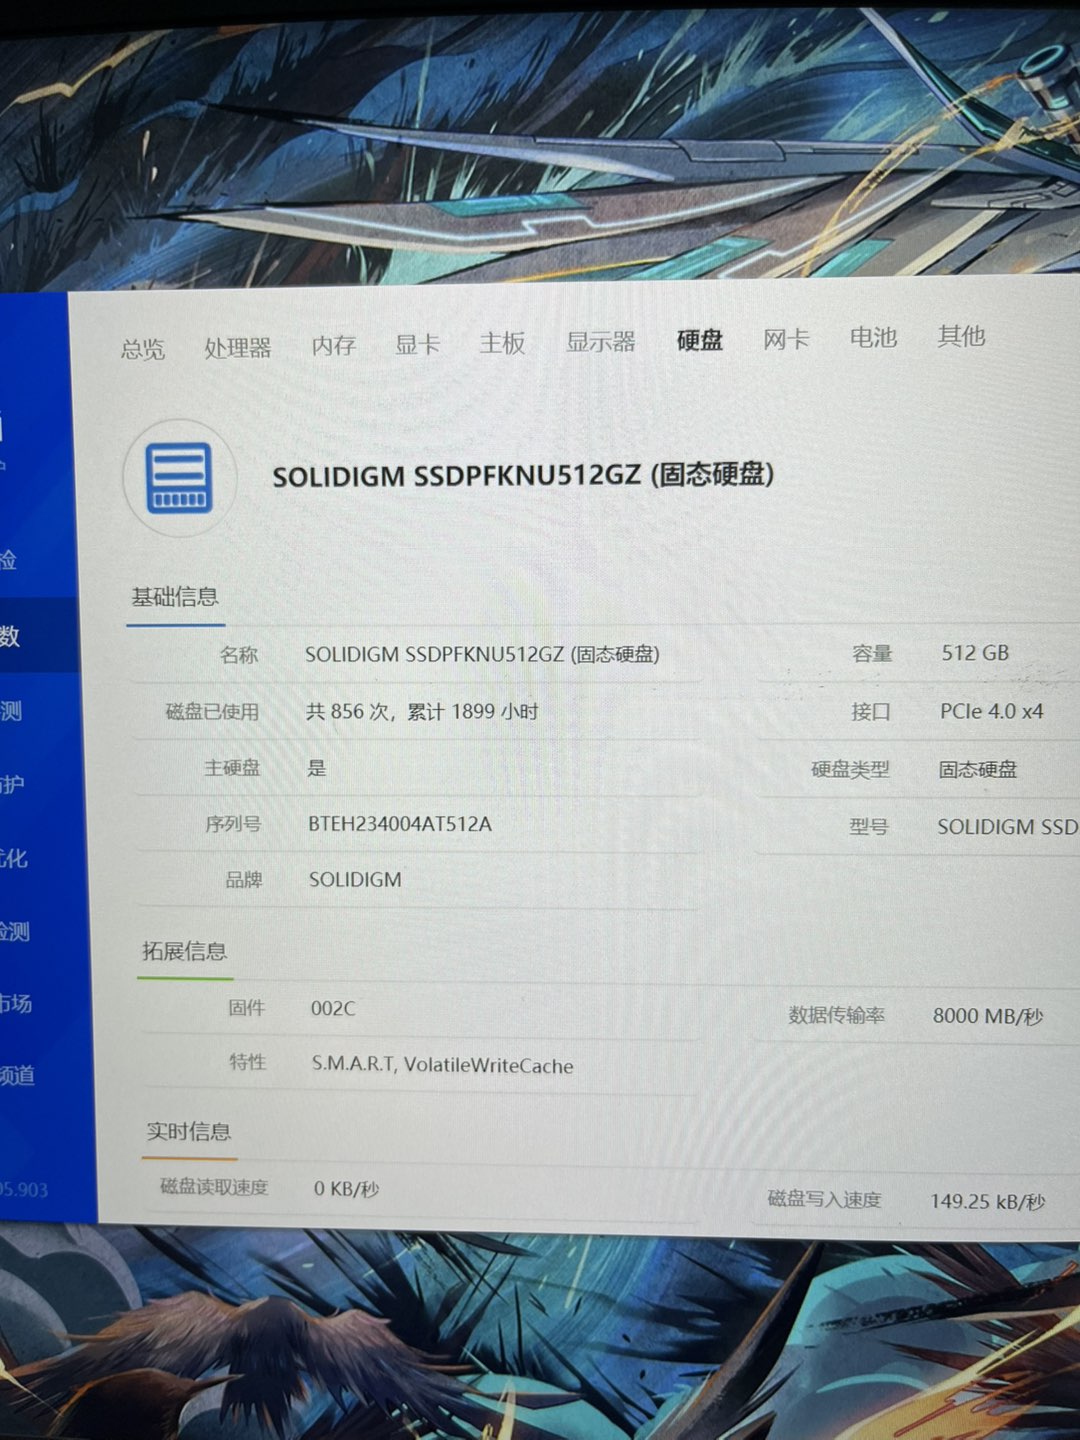The width and height of the screenshot is (1080, 1440).
Task: Click the 数据传输率 field label
Action: point(837,1015)
